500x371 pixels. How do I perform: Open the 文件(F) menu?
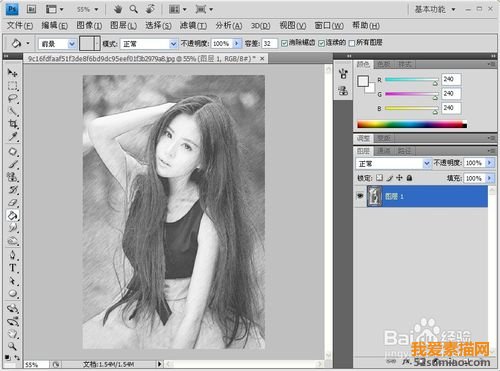point(20,26)
